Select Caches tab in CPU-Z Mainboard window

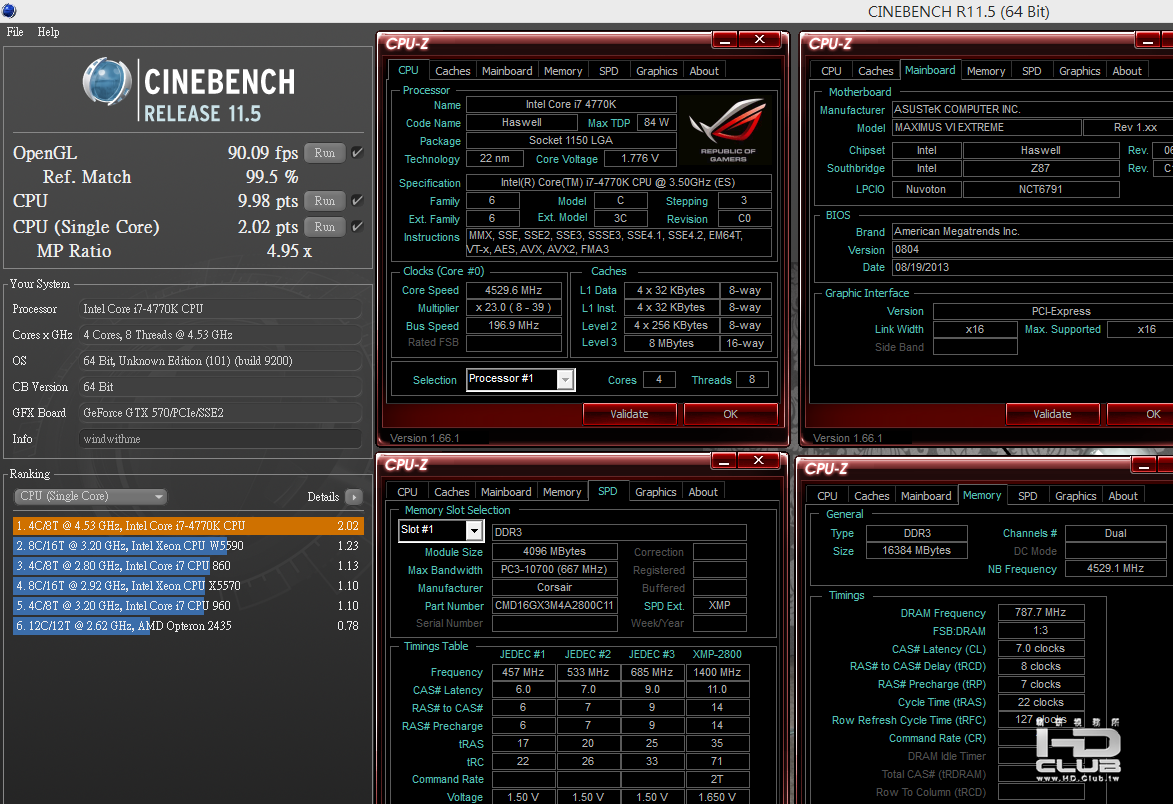[x=875, y=71]
